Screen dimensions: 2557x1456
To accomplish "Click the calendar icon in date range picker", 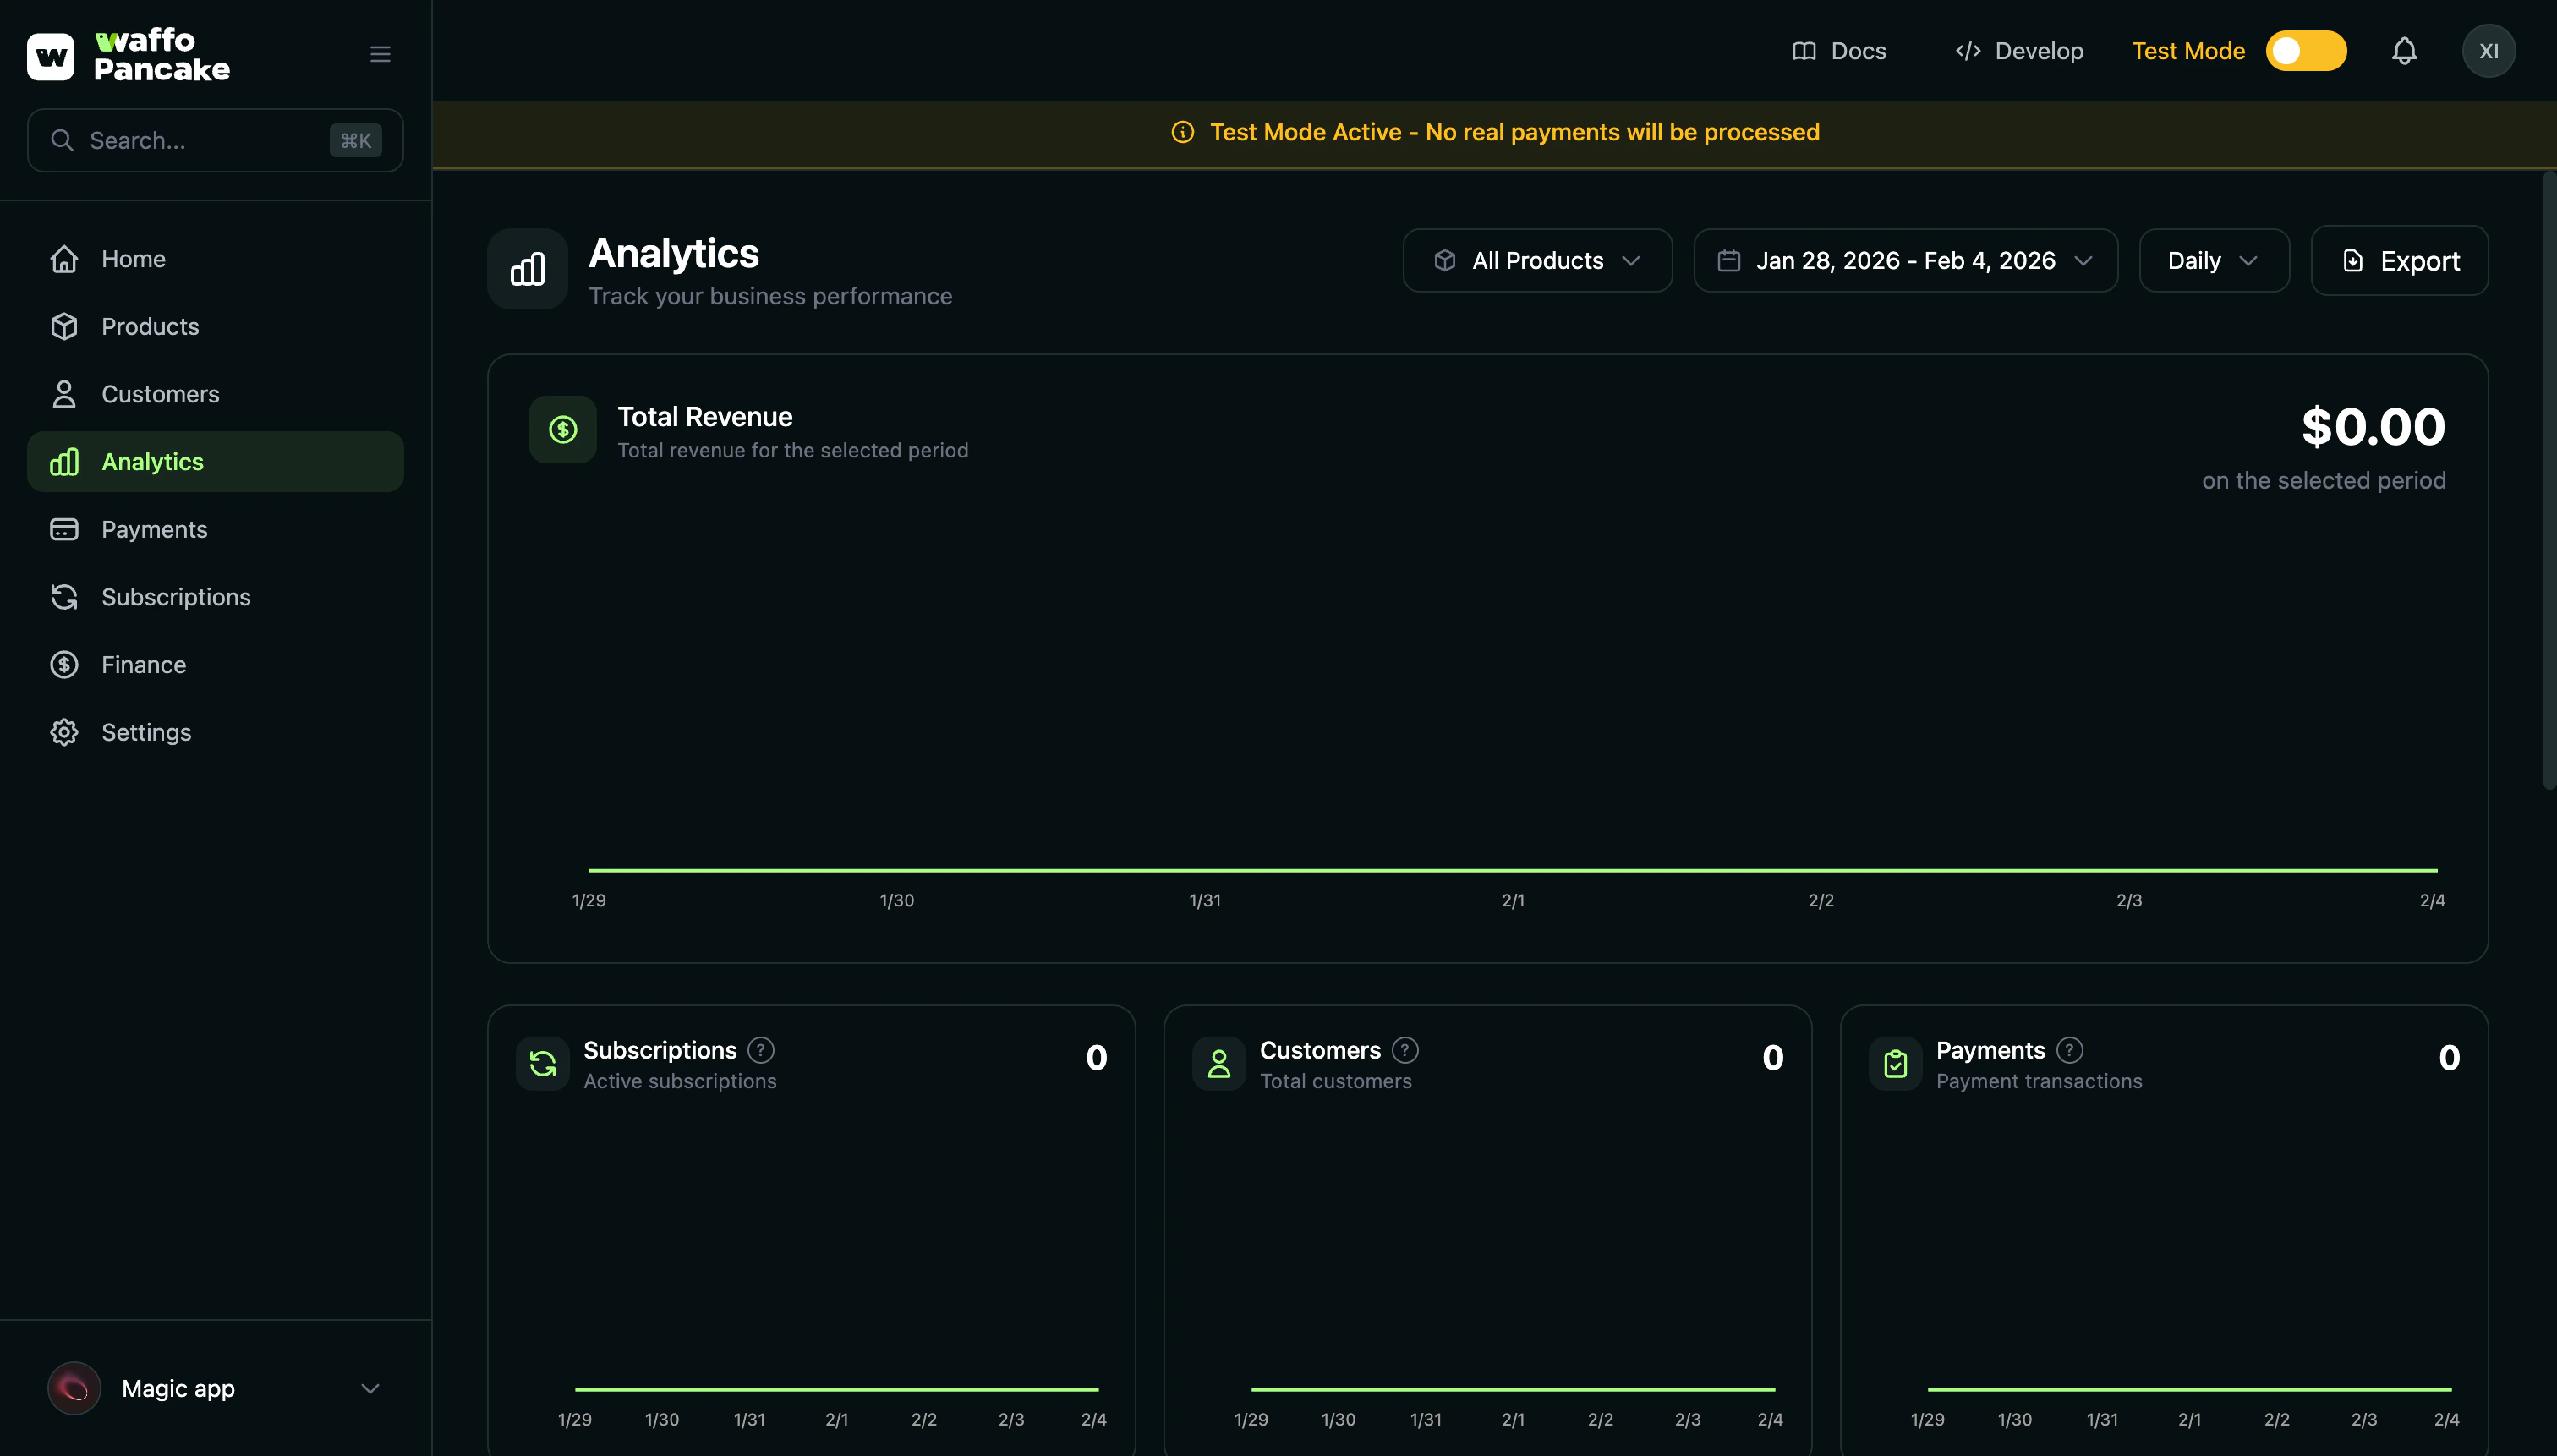I will click(1728, 260).
